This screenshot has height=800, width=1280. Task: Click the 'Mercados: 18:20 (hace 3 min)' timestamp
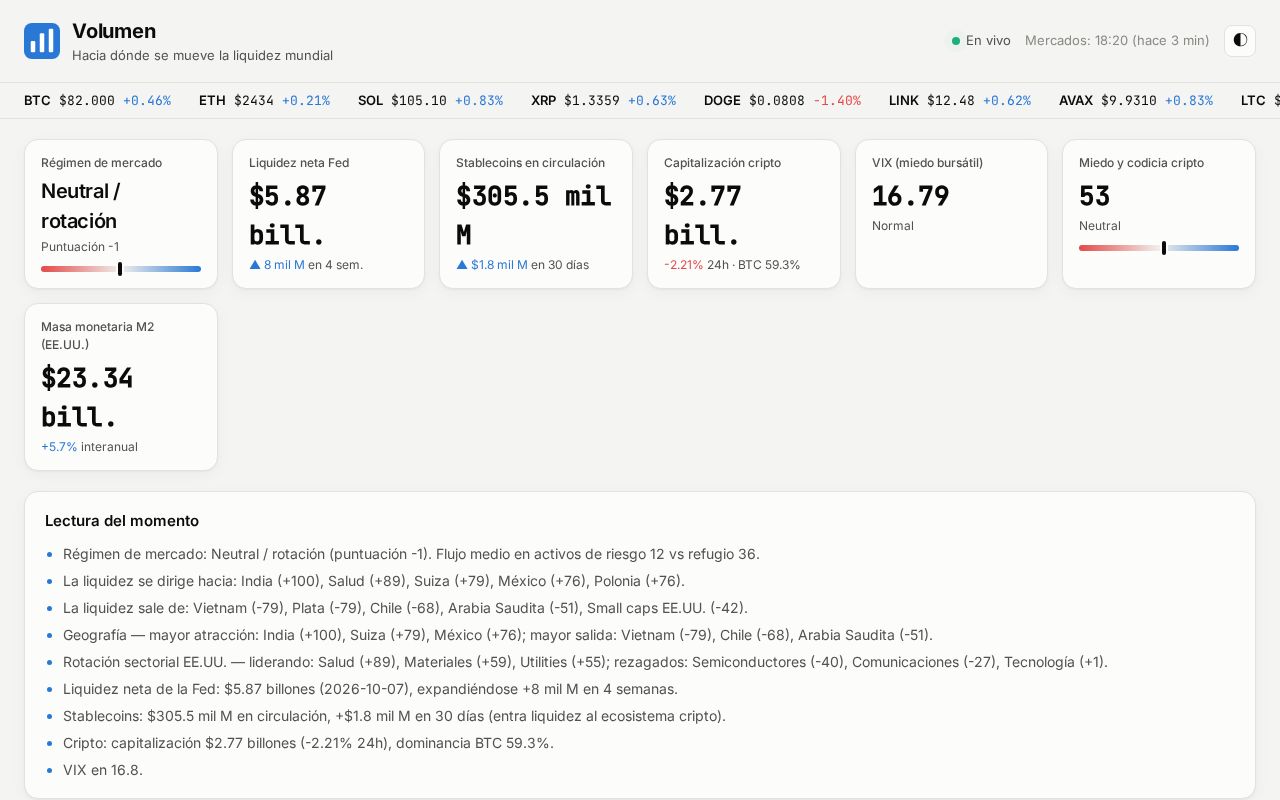(1117, 41)
